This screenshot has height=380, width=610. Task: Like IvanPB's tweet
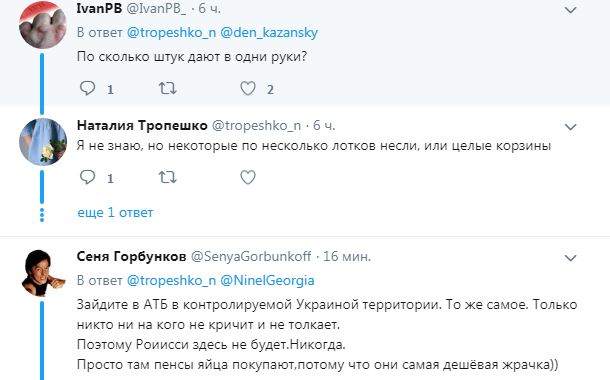pos(248,88)
